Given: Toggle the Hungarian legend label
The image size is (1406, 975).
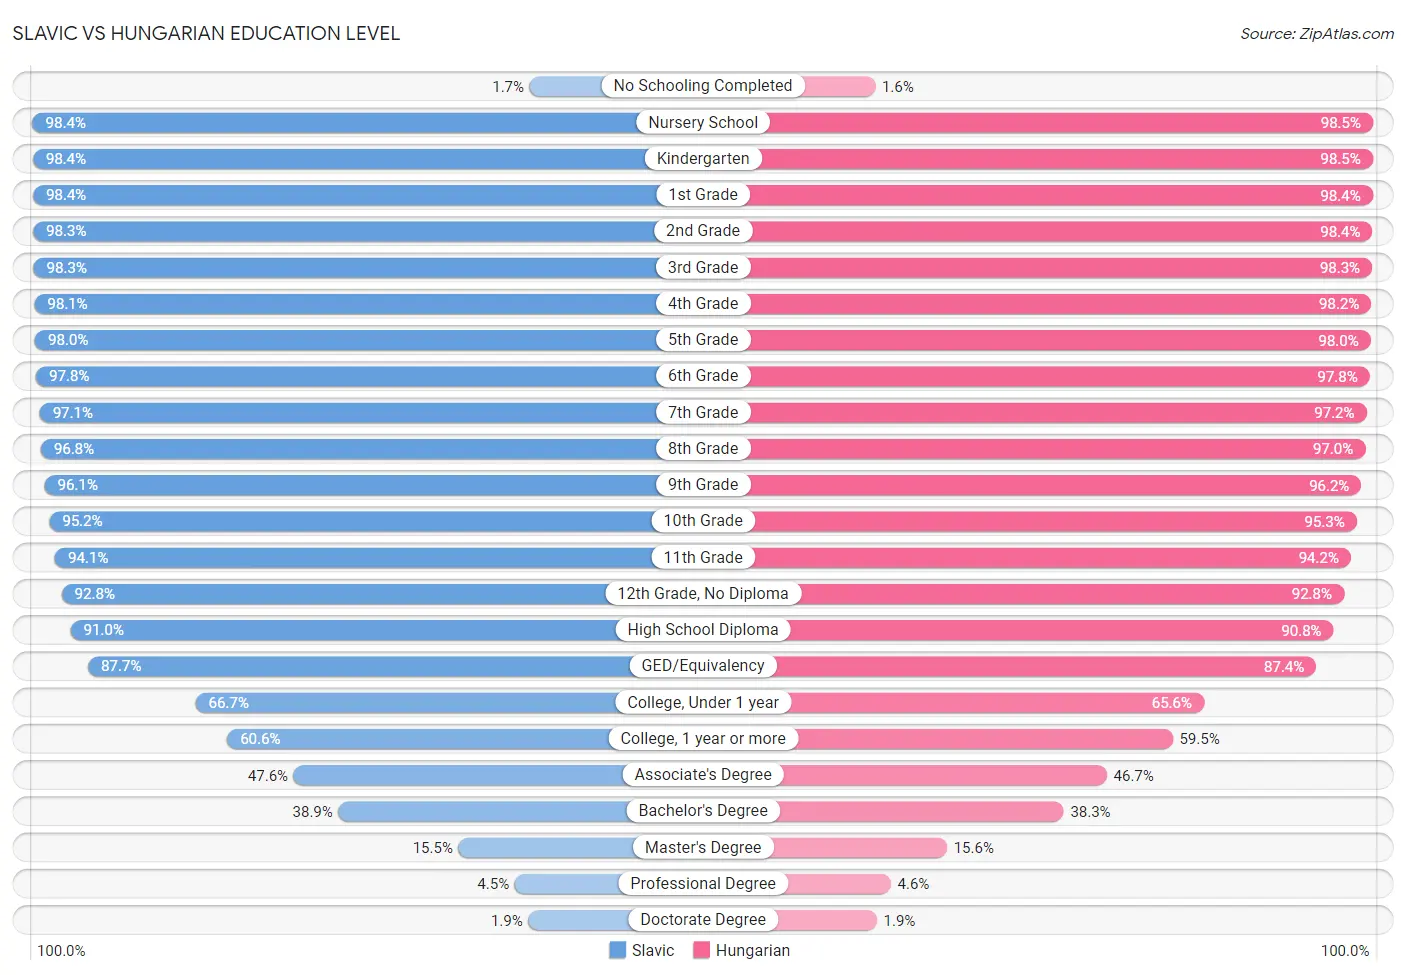Looking at the screenshot, I should point(753,950).
